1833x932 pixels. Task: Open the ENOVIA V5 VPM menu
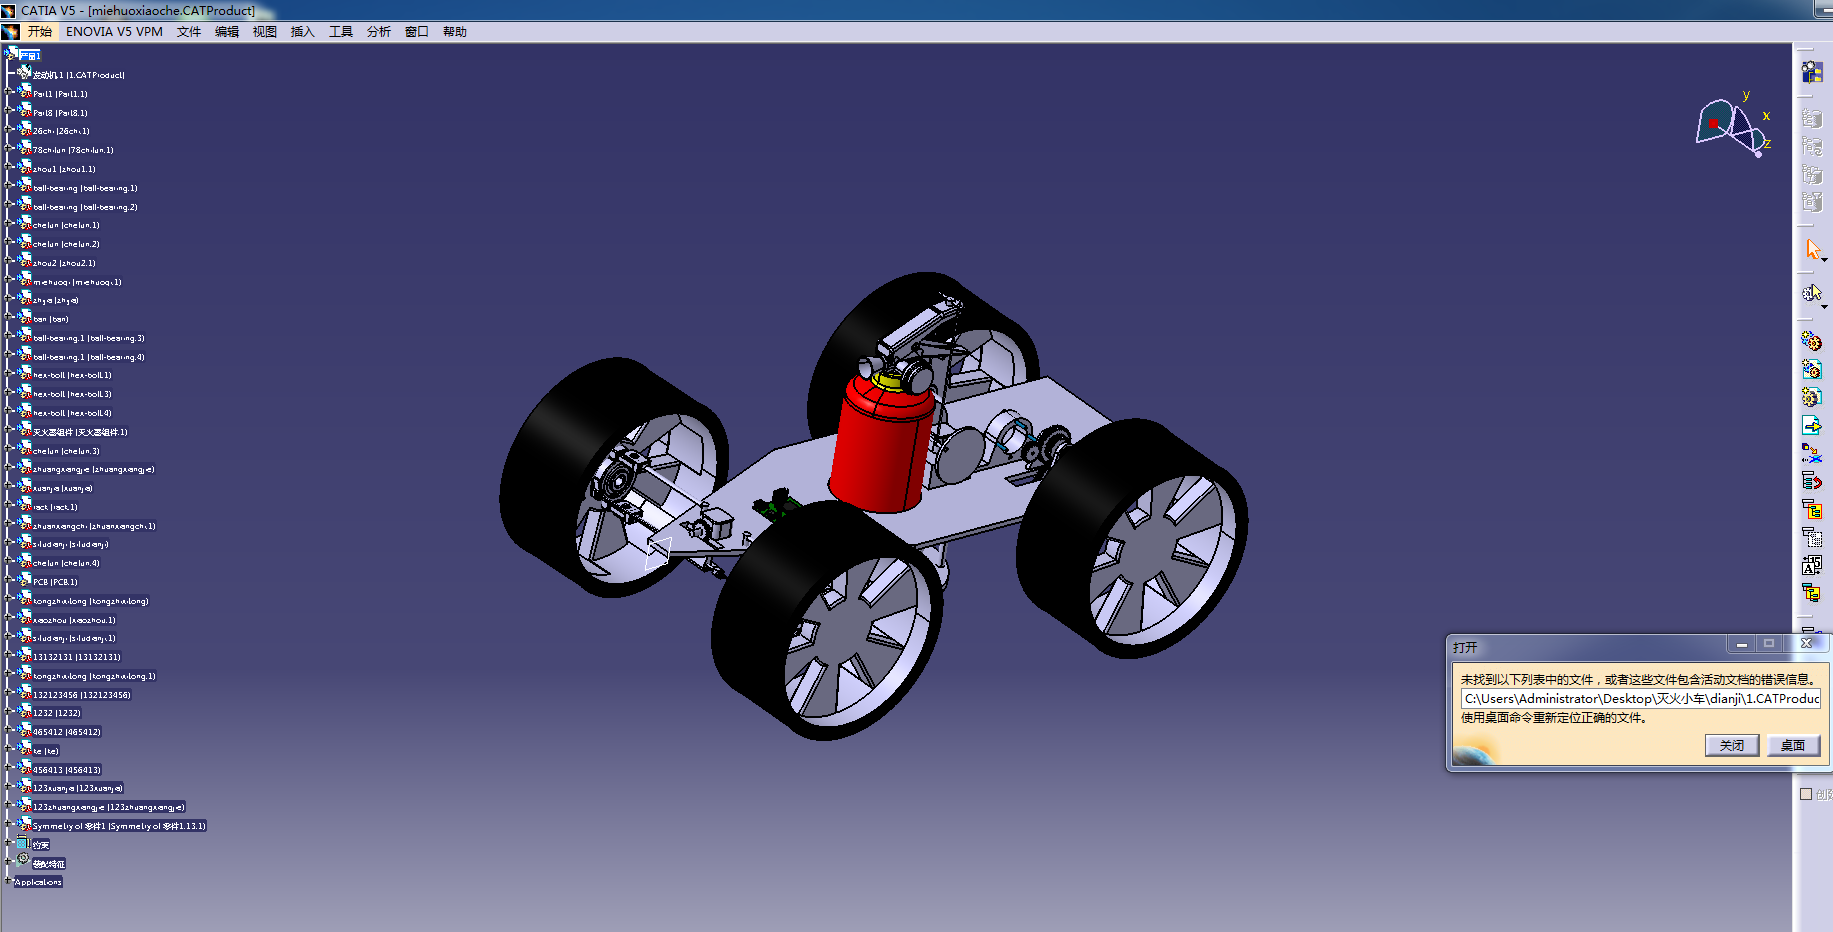pyautogui.click(x=114, y=32)
